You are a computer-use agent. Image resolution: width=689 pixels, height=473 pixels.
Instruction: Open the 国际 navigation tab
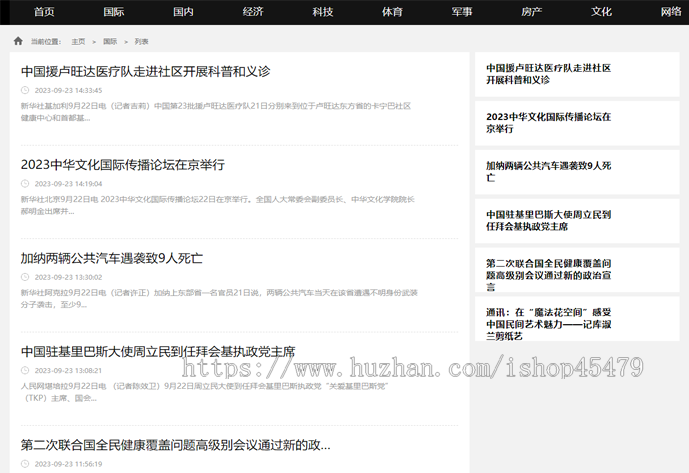tap(114, 12)
